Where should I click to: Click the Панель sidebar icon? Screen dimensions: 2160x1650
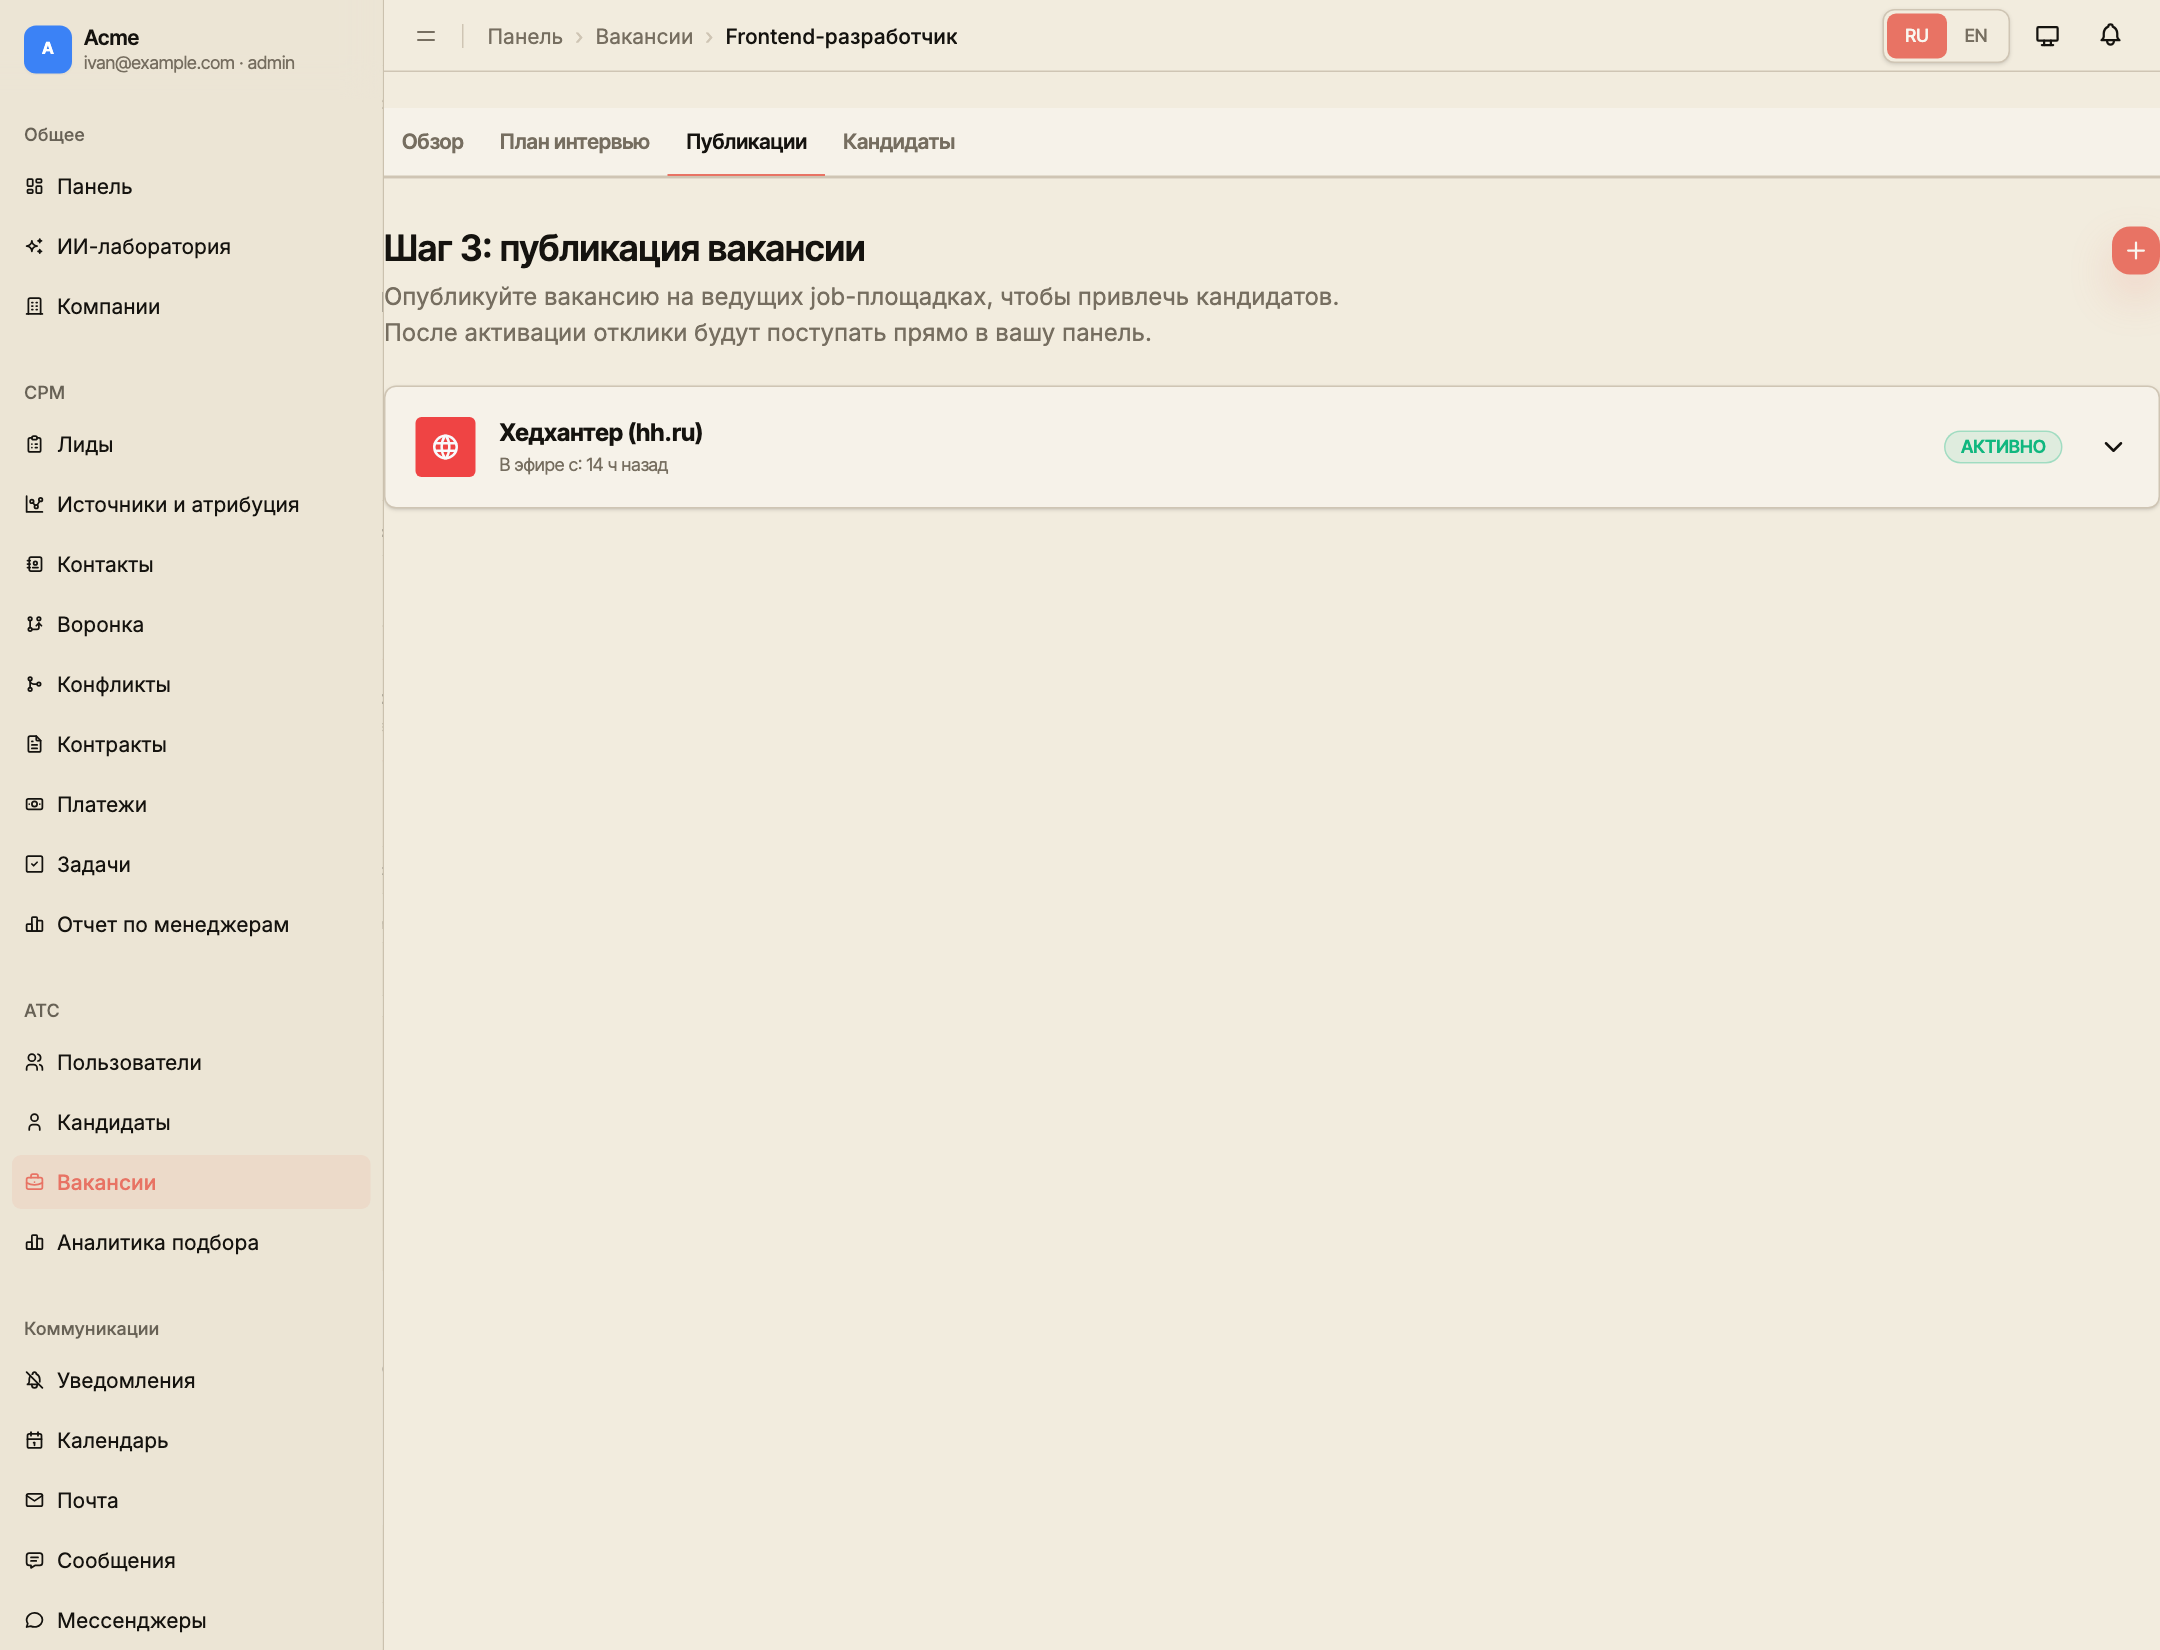[x=35, y=187]
